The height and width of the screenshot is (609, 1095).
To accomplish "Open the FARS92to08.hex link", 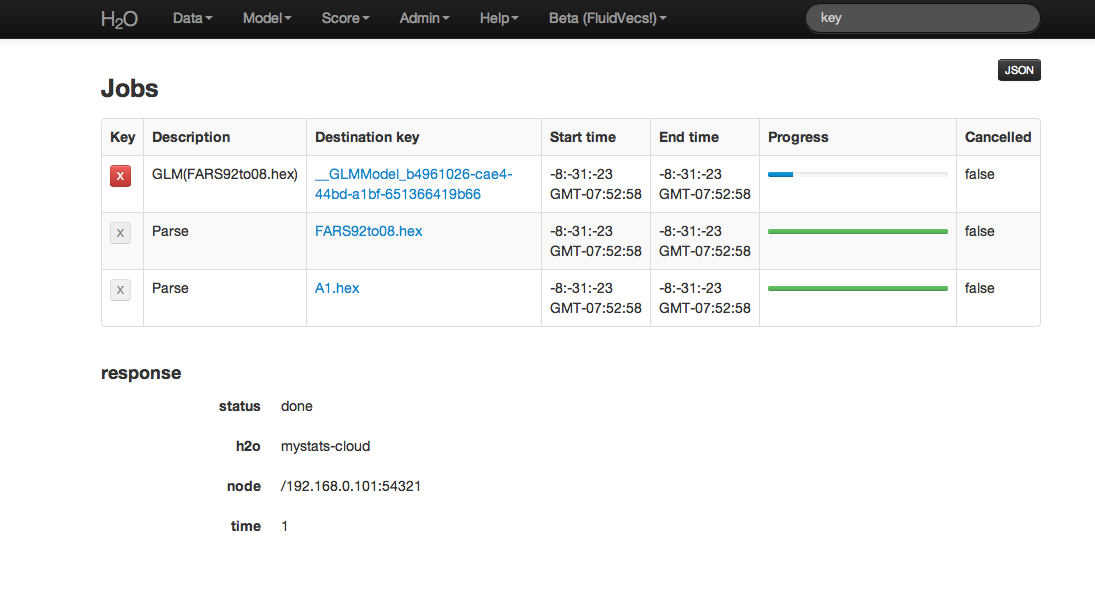I will pos(368,231).
